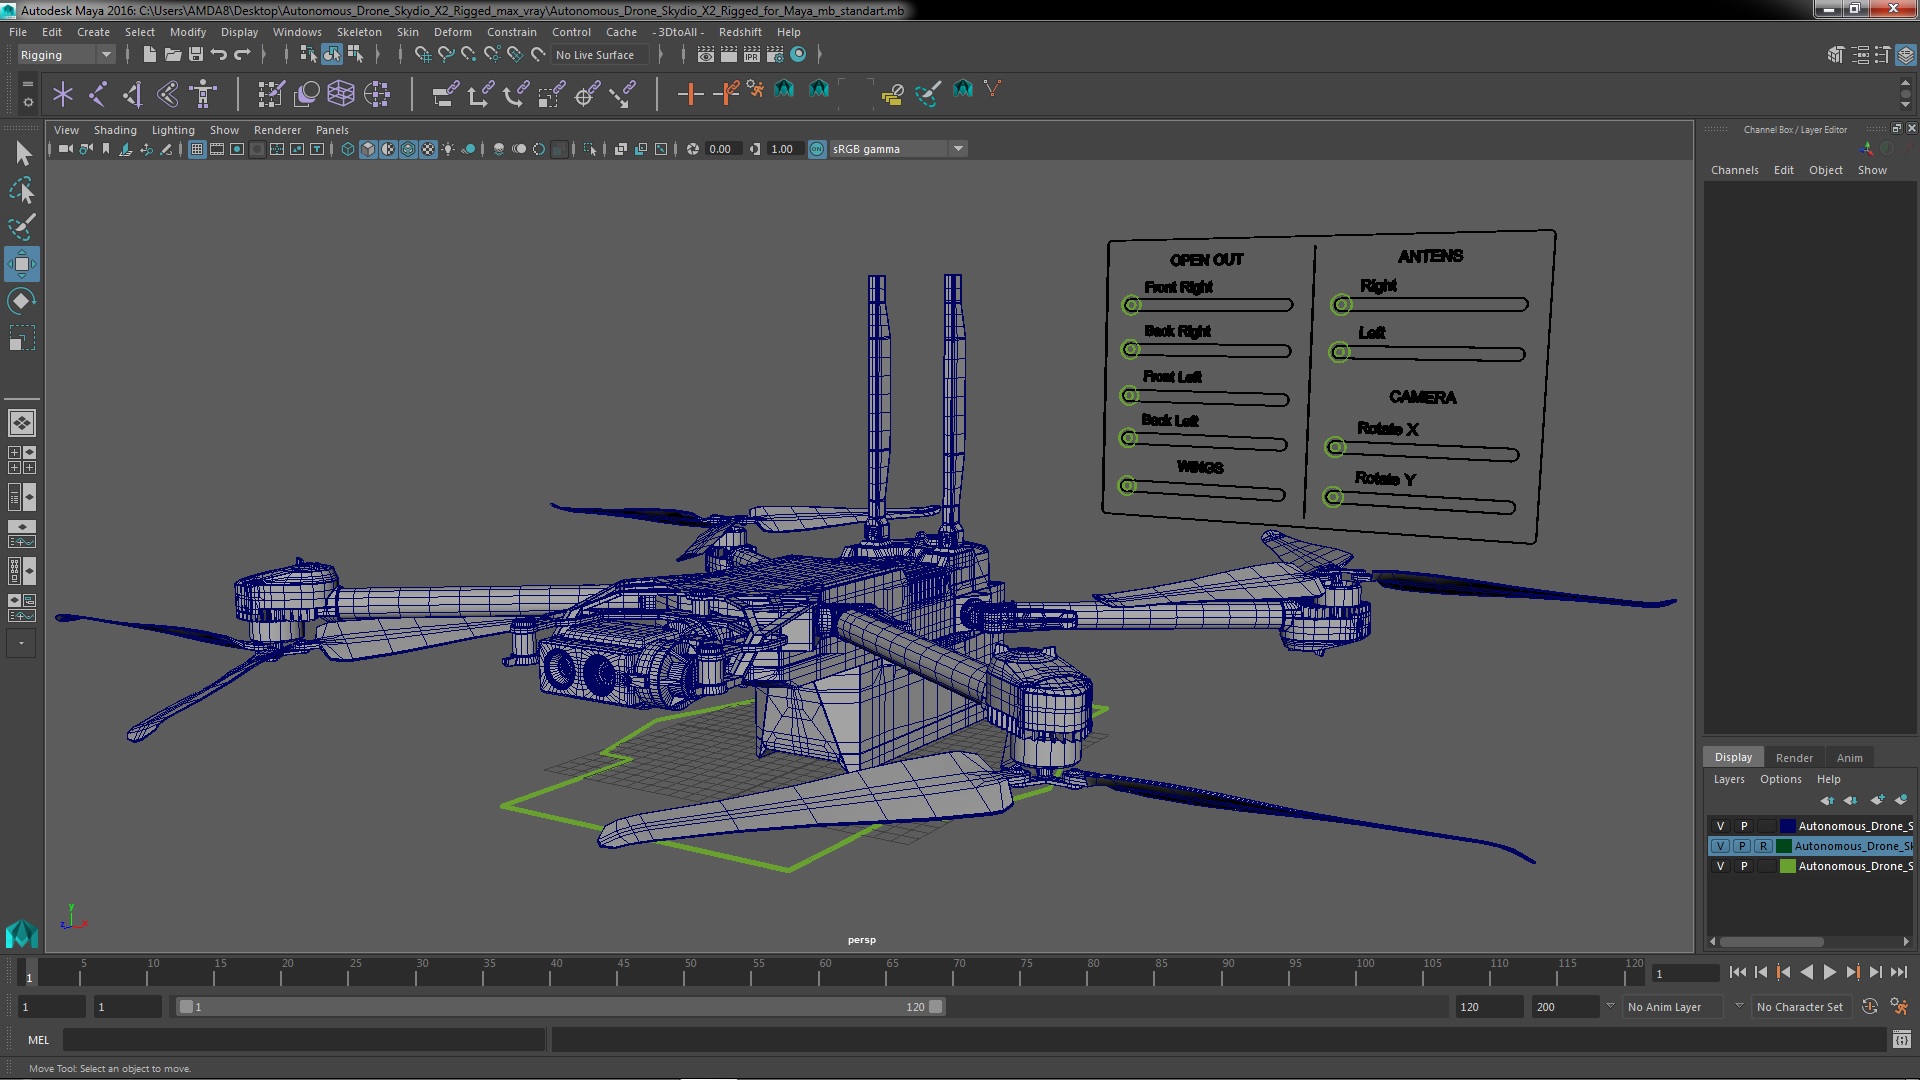Click the orange Set Key plus icon
The height and width of the screenshot is (1080, 1920).
click(689, 94)
